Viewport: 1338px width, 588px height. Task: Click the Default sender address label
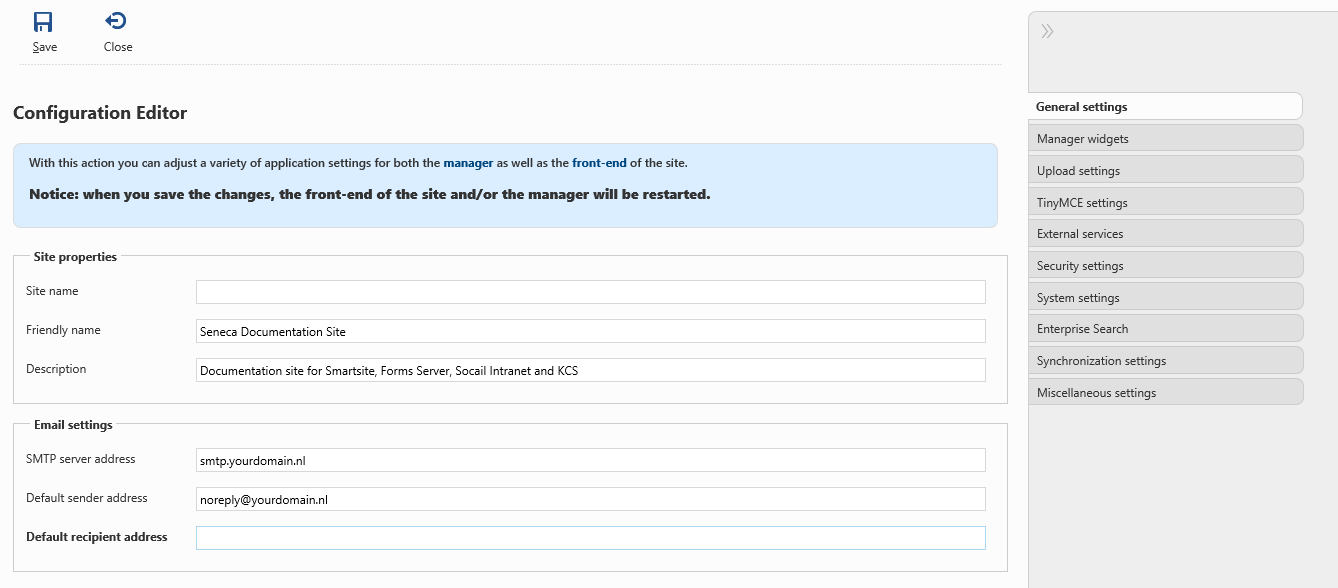87,498
